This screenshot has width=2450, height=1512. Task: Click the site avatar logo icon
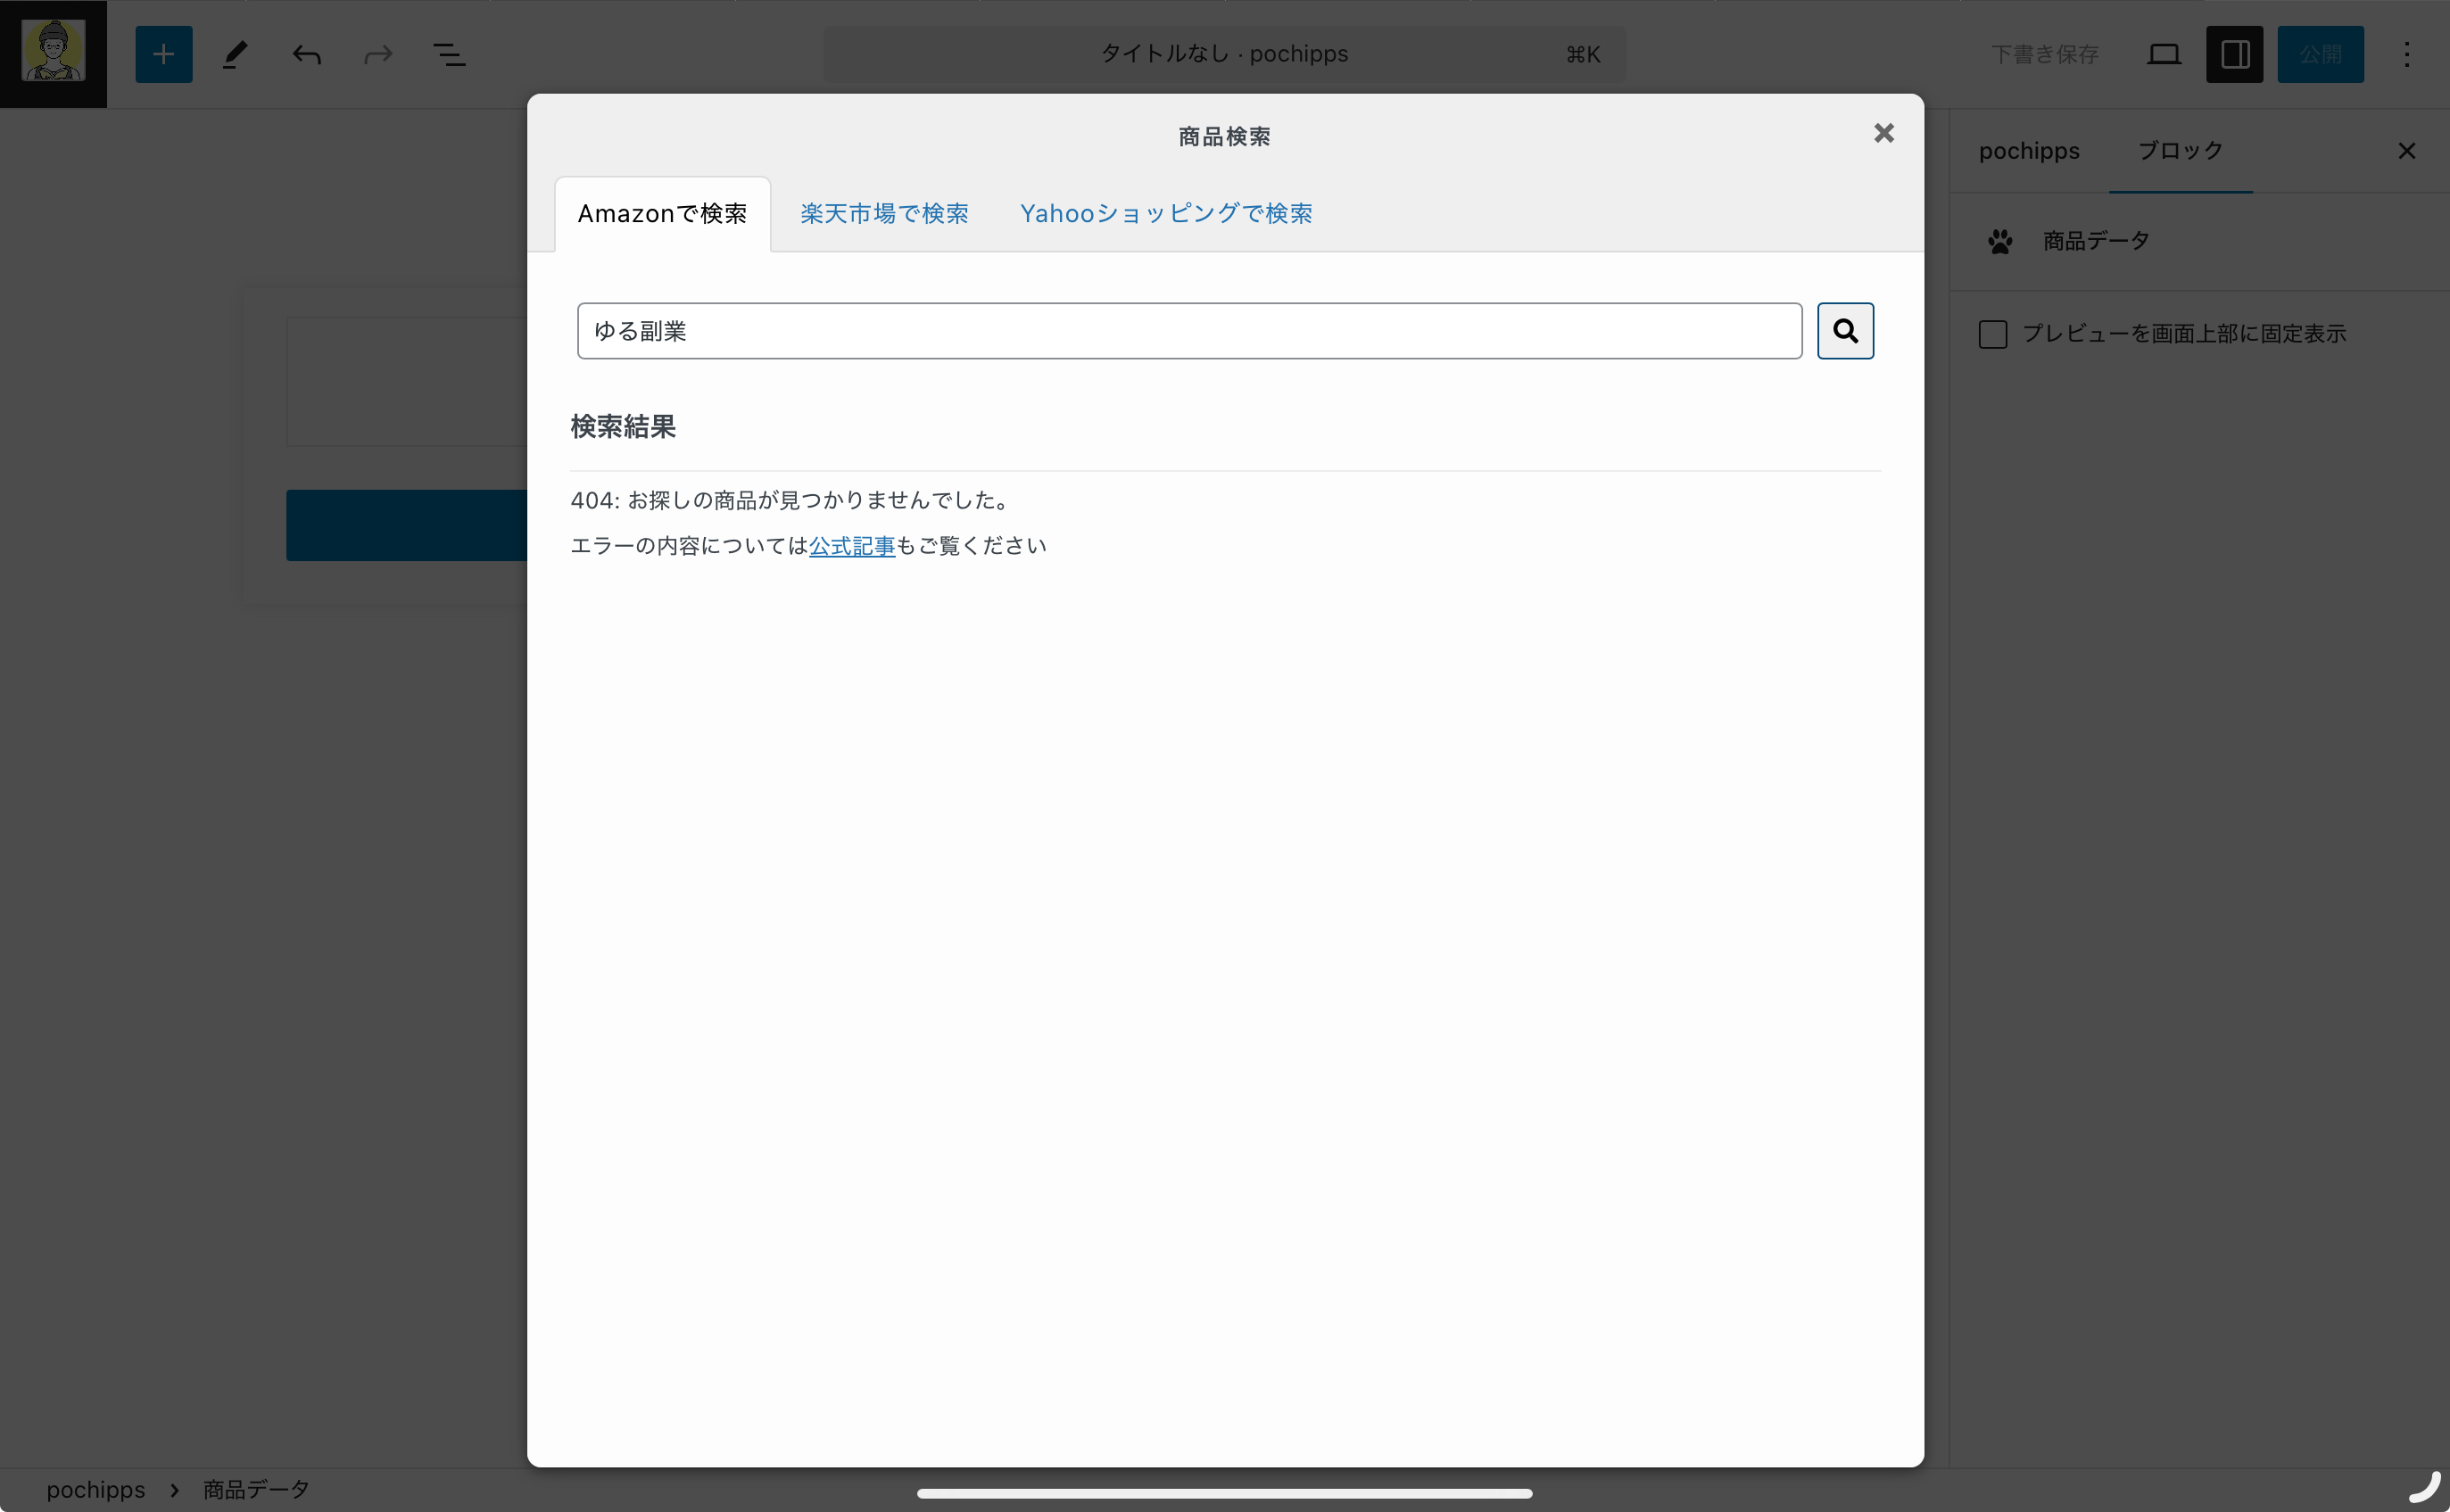pos(53,53)
